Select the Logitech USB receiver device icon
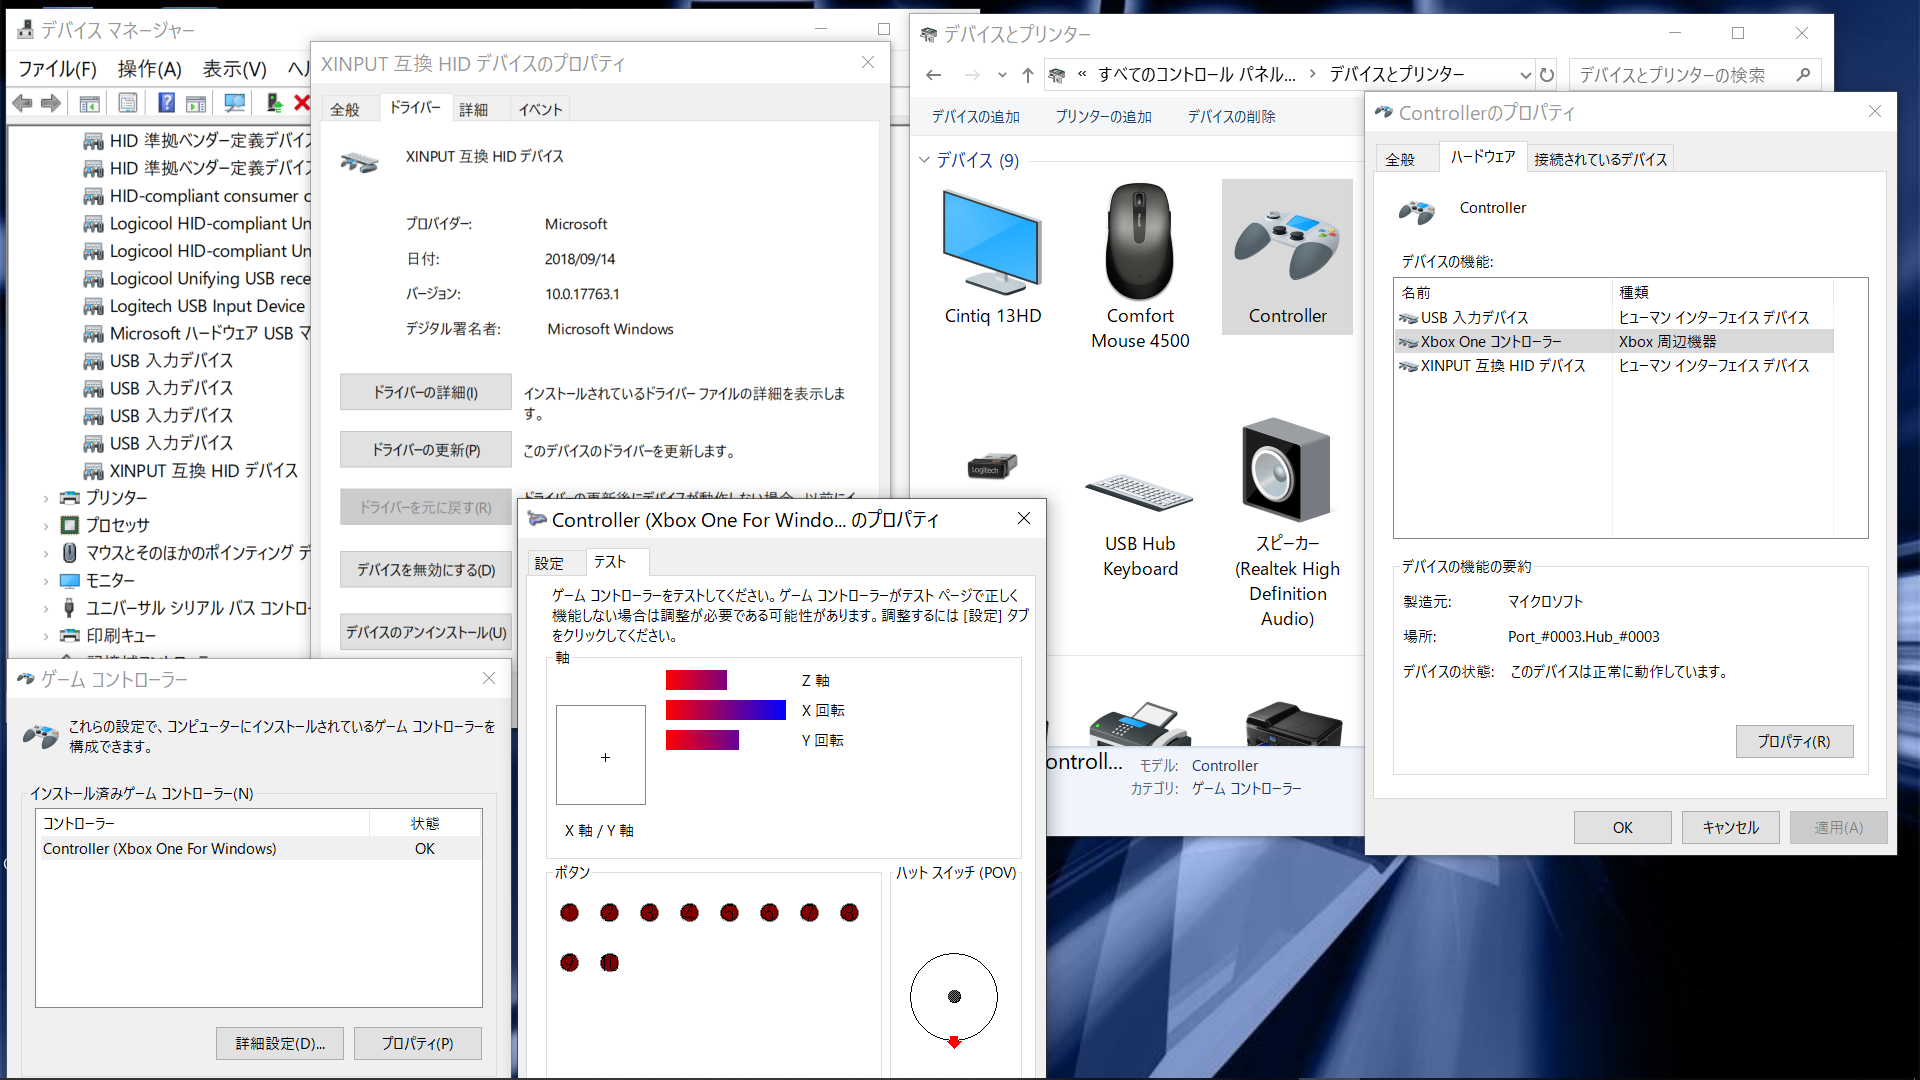 [x=992, y=466]
